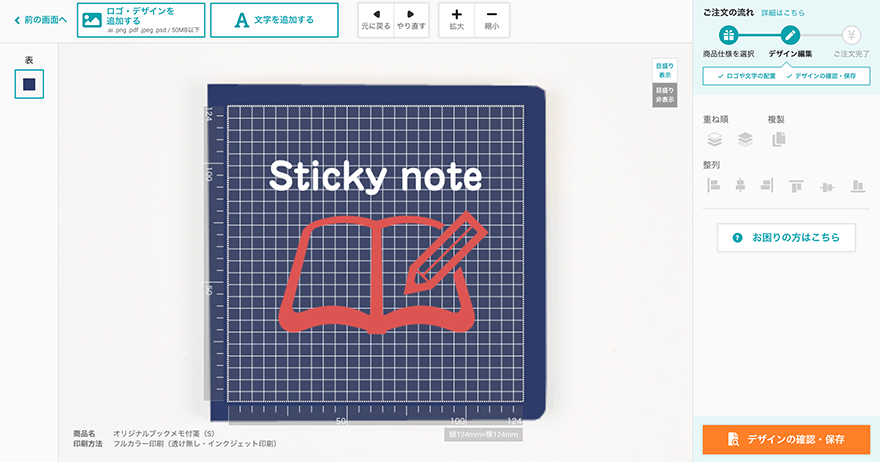Align vertical middle icon in 整列

(x=827, y=187)
